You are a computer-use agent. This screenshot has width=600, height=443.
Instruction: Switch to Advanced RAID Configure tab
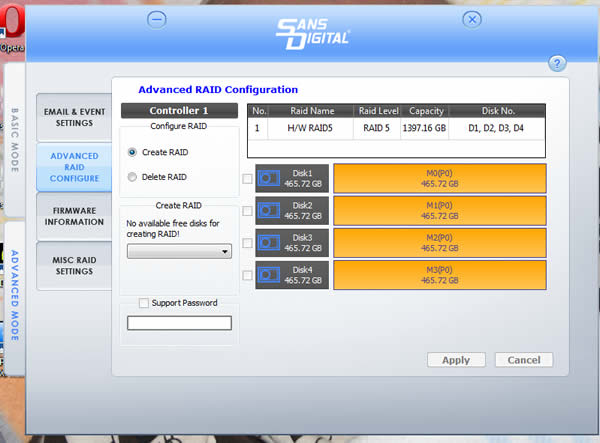point(74,167)
